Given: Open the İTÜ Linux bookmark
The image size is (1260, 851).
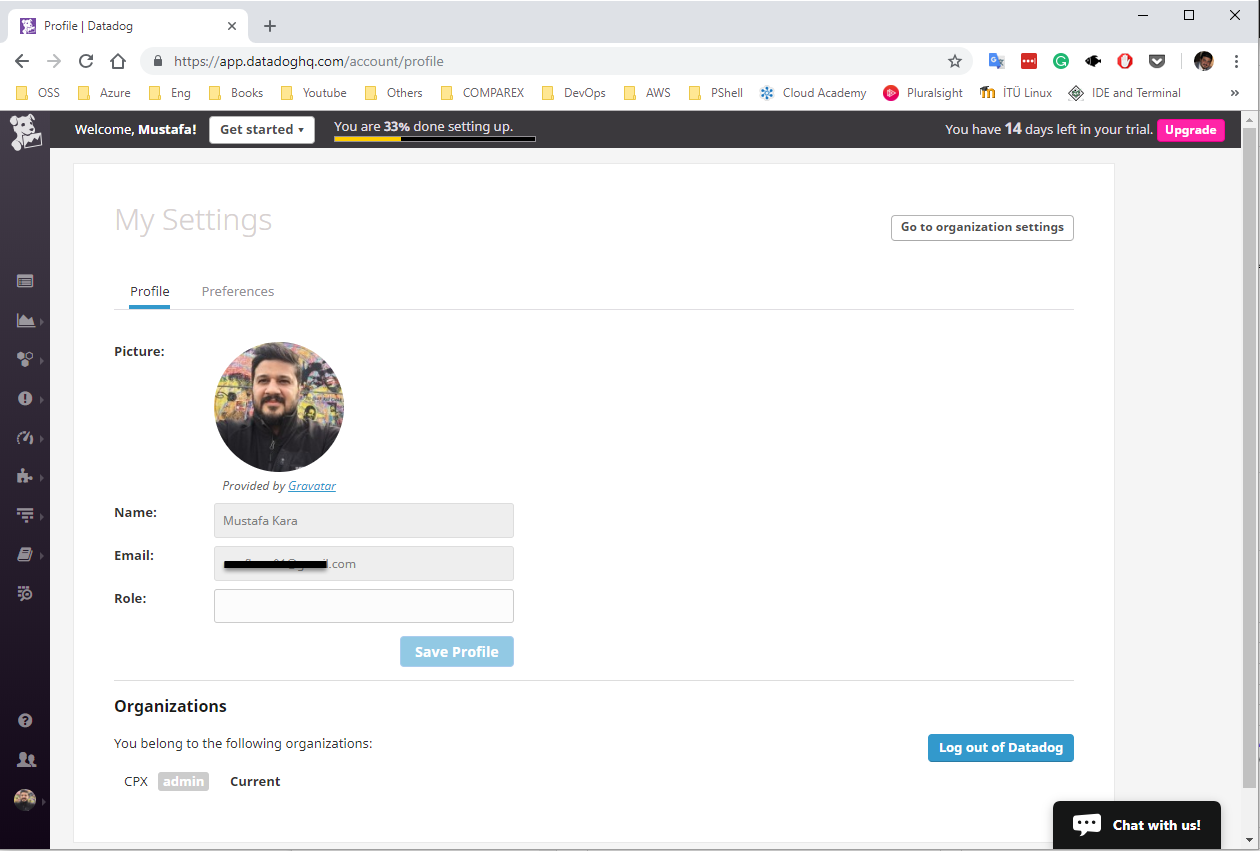Looking at the screenshot, I should tap(1016, 93).
